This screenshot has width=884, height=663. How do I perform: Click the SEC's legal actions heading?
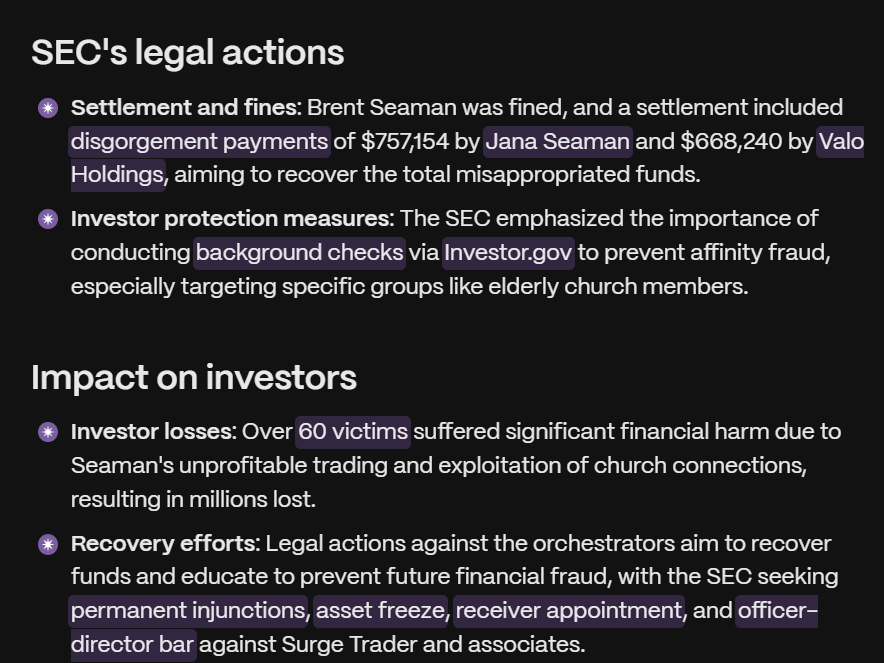coord(188,53)
